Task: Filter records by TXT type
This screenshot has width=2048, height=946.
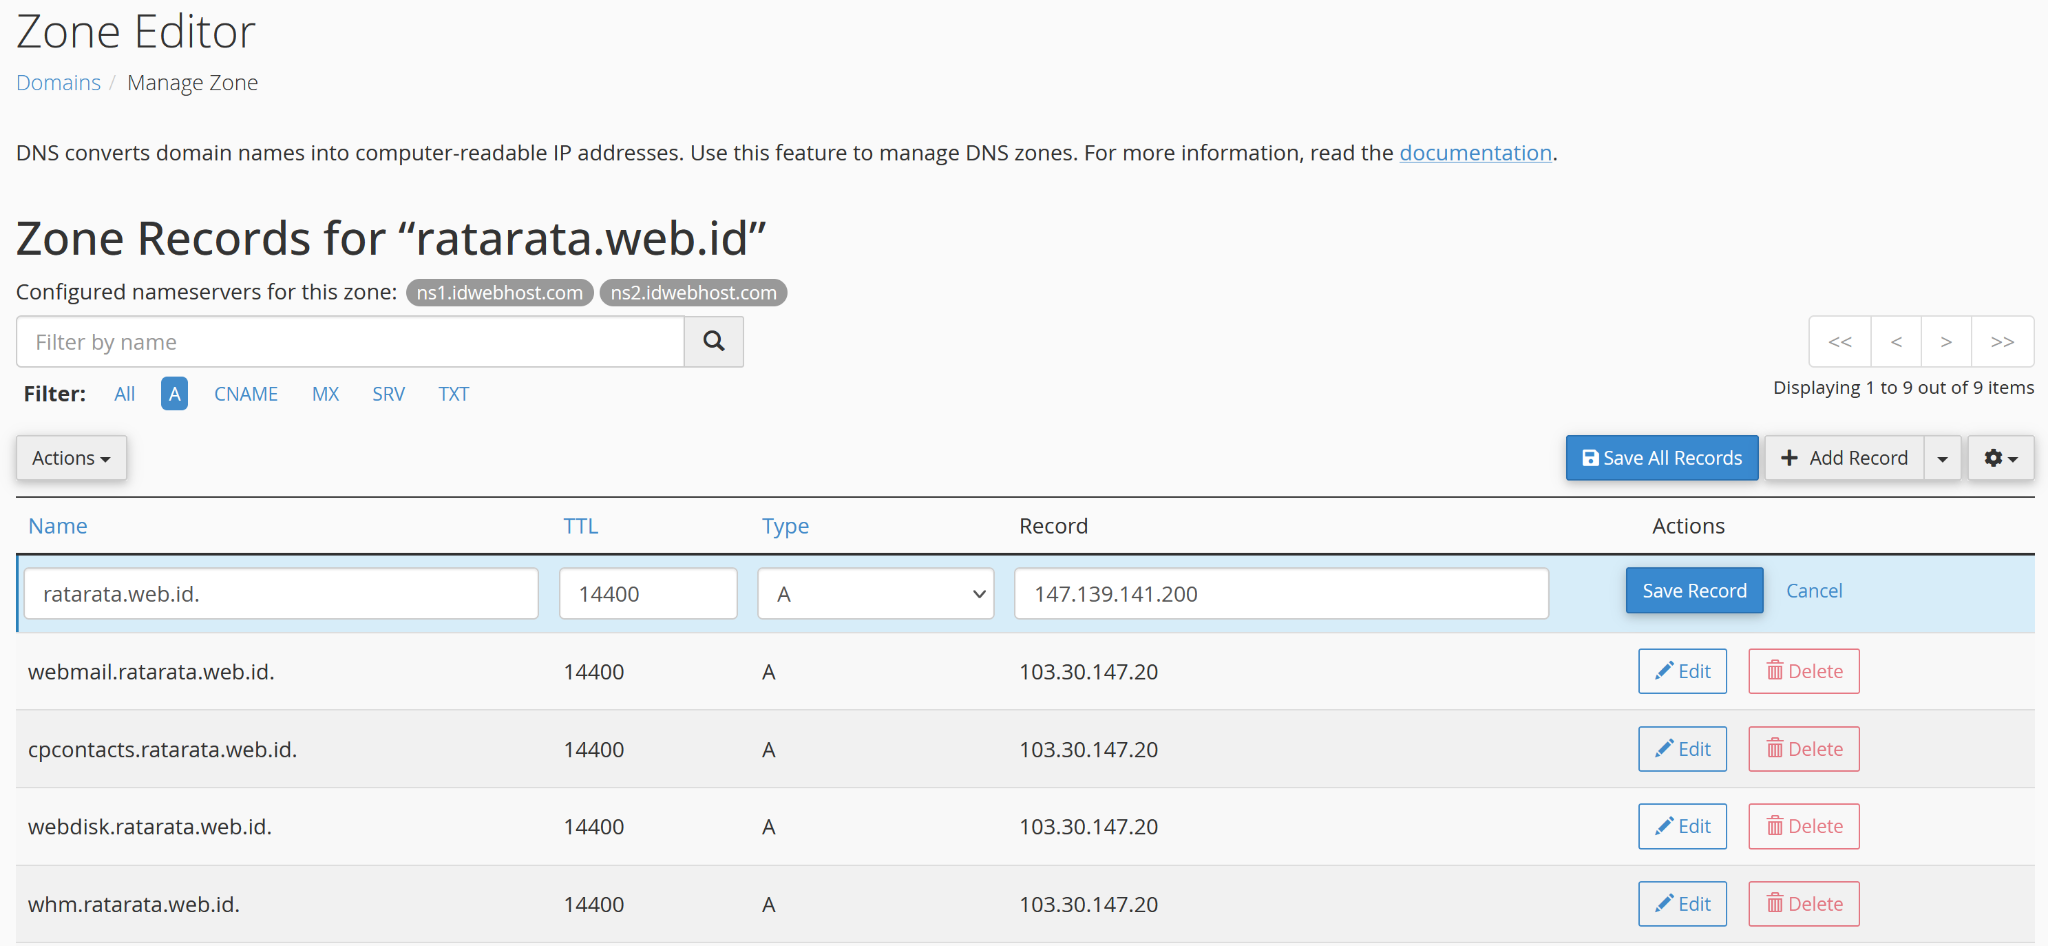Action: (x=454, y=394)
